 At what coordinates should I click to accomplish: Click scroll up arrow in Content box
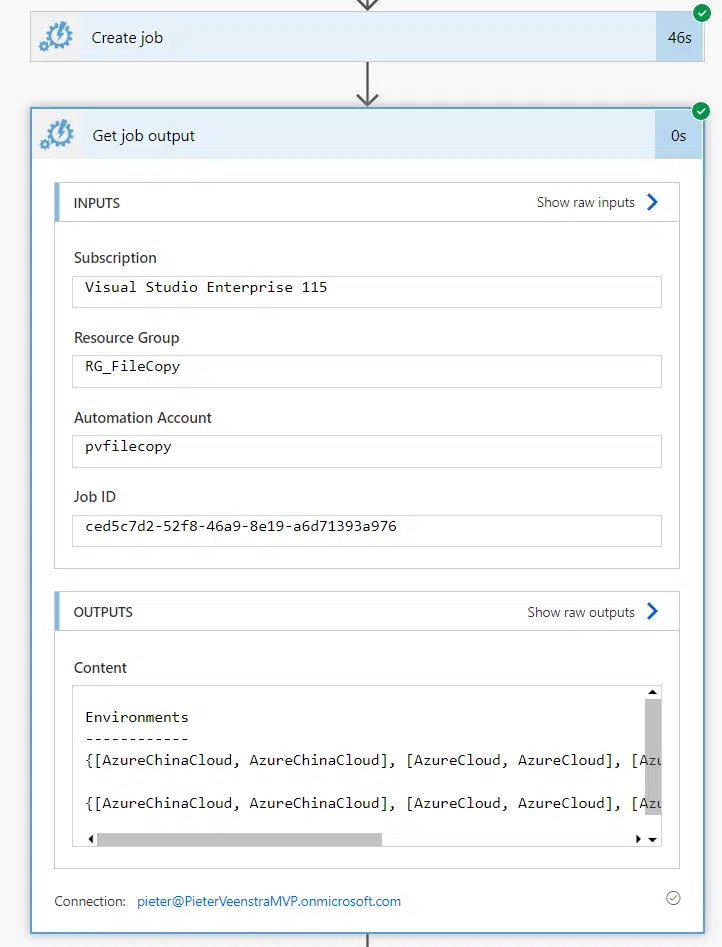[x=653, y=692]
